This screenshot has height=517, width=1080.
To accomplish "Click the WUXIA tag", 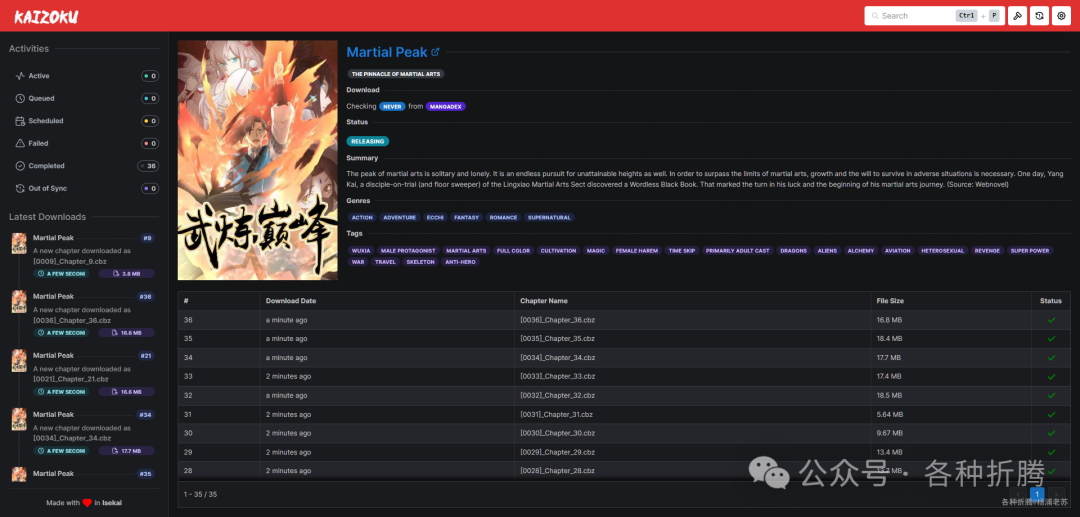I will (x=361, y=251).
